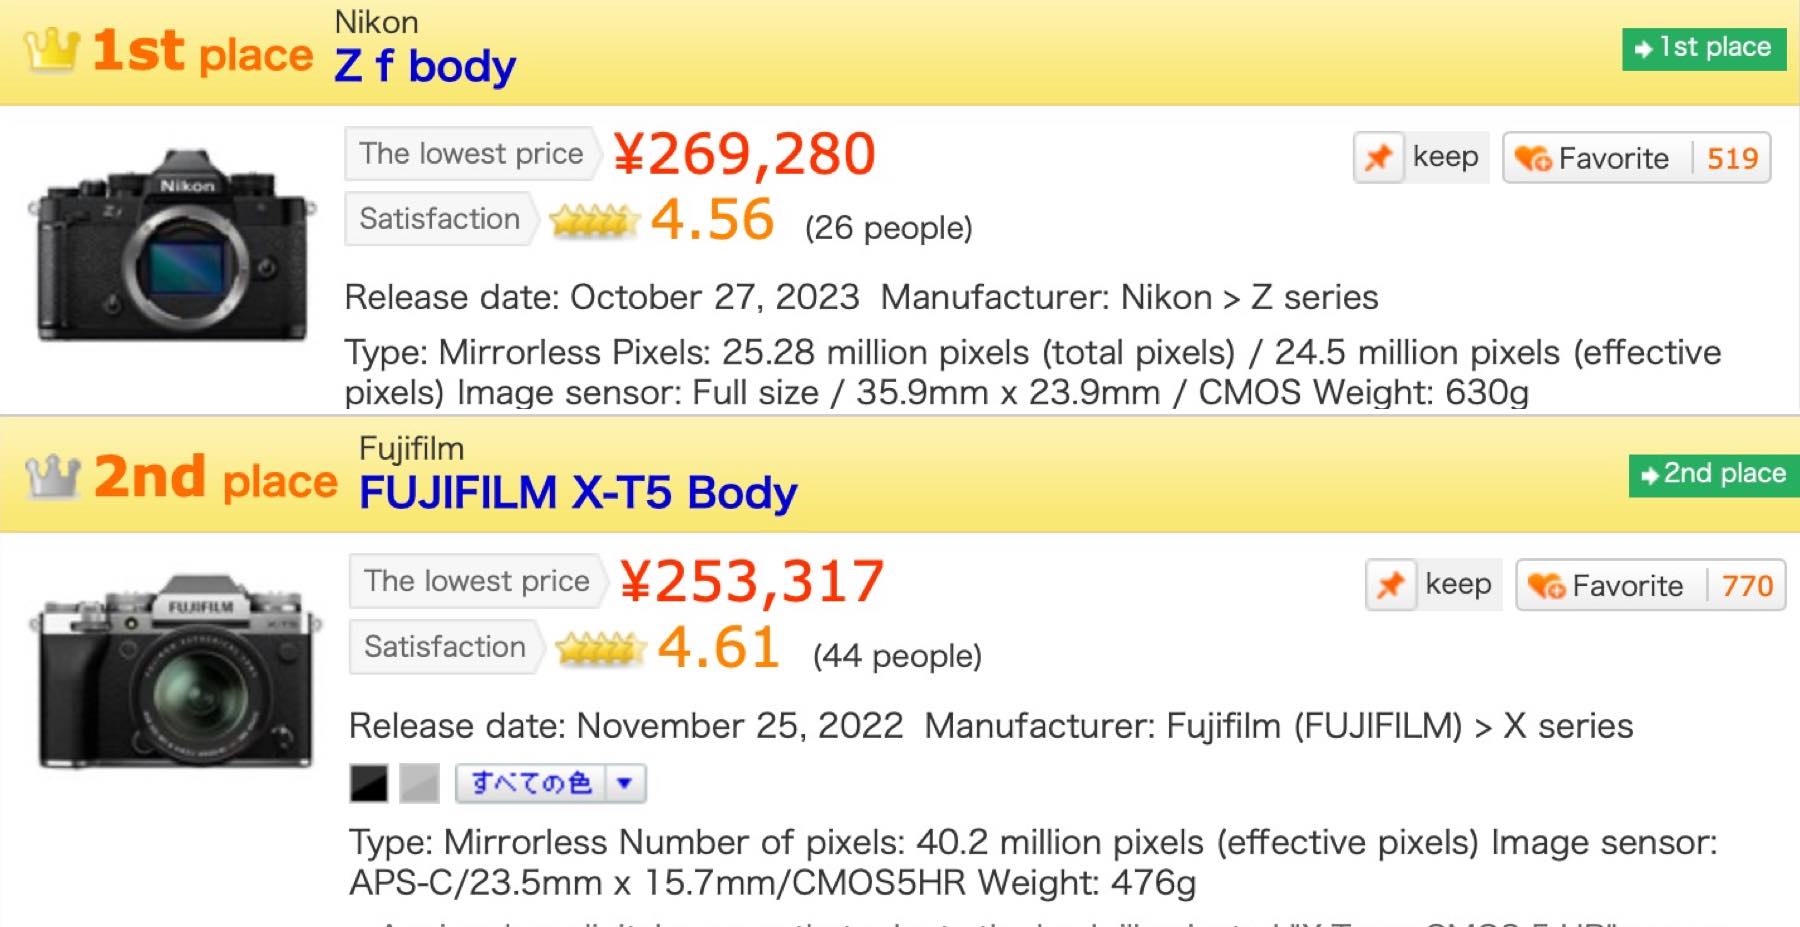The width and height of the screenshot is (1800, 927).
Task: Jump to green 1st place button
Action: pyautogui.click(x=1704, y=48)
